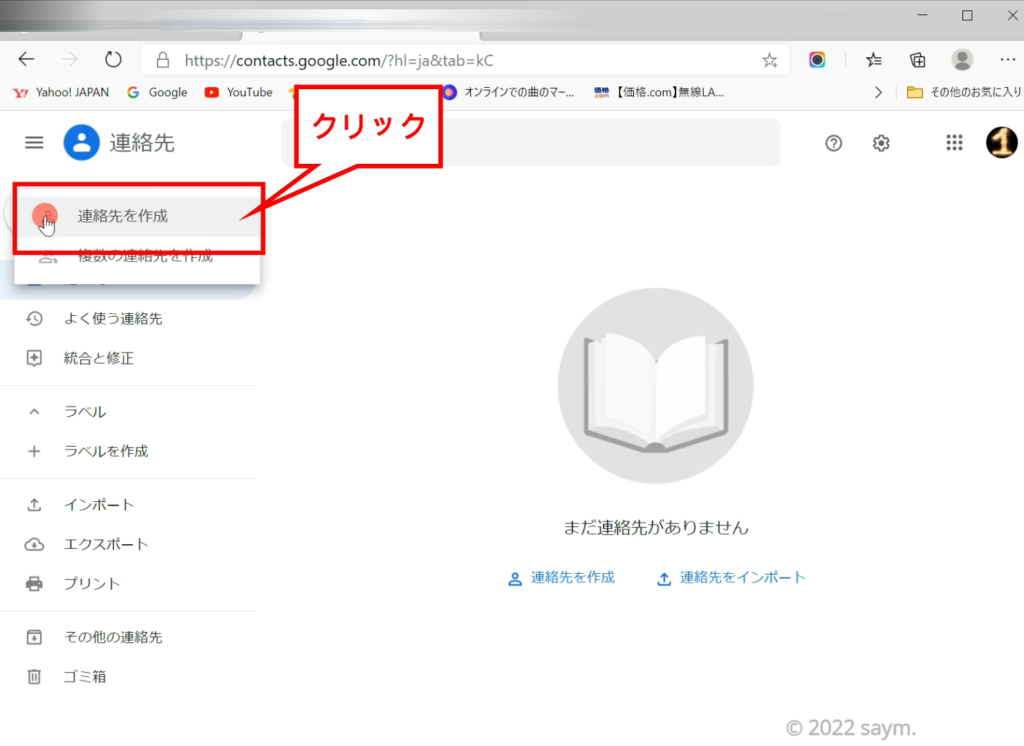1024x746 pixels.
Task: Click ラベルを作成 in the sidebar
Action: [x=106, y=451]
